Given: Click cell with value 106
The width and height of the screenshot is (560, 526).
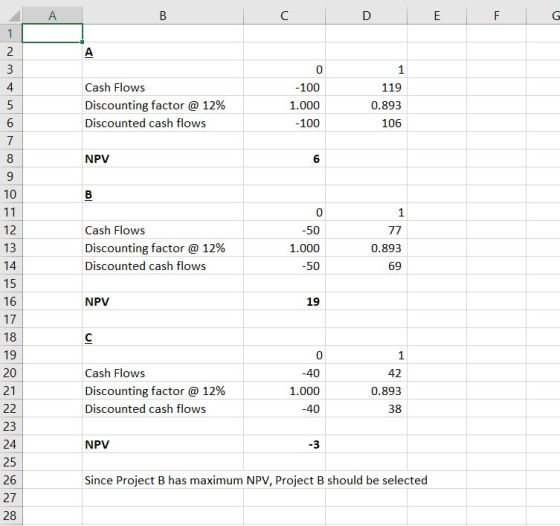Looking at the screenshot, I should click(366, 123).
